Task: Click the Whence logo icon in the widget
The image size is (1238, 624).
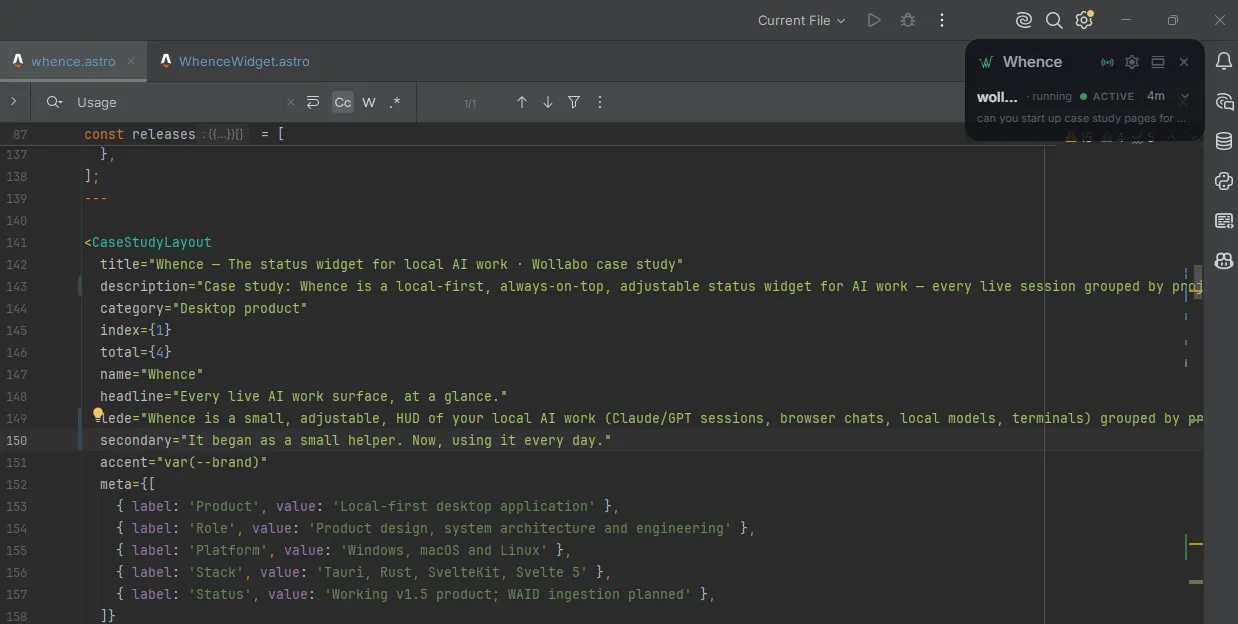Action: (x=986, y=62)
